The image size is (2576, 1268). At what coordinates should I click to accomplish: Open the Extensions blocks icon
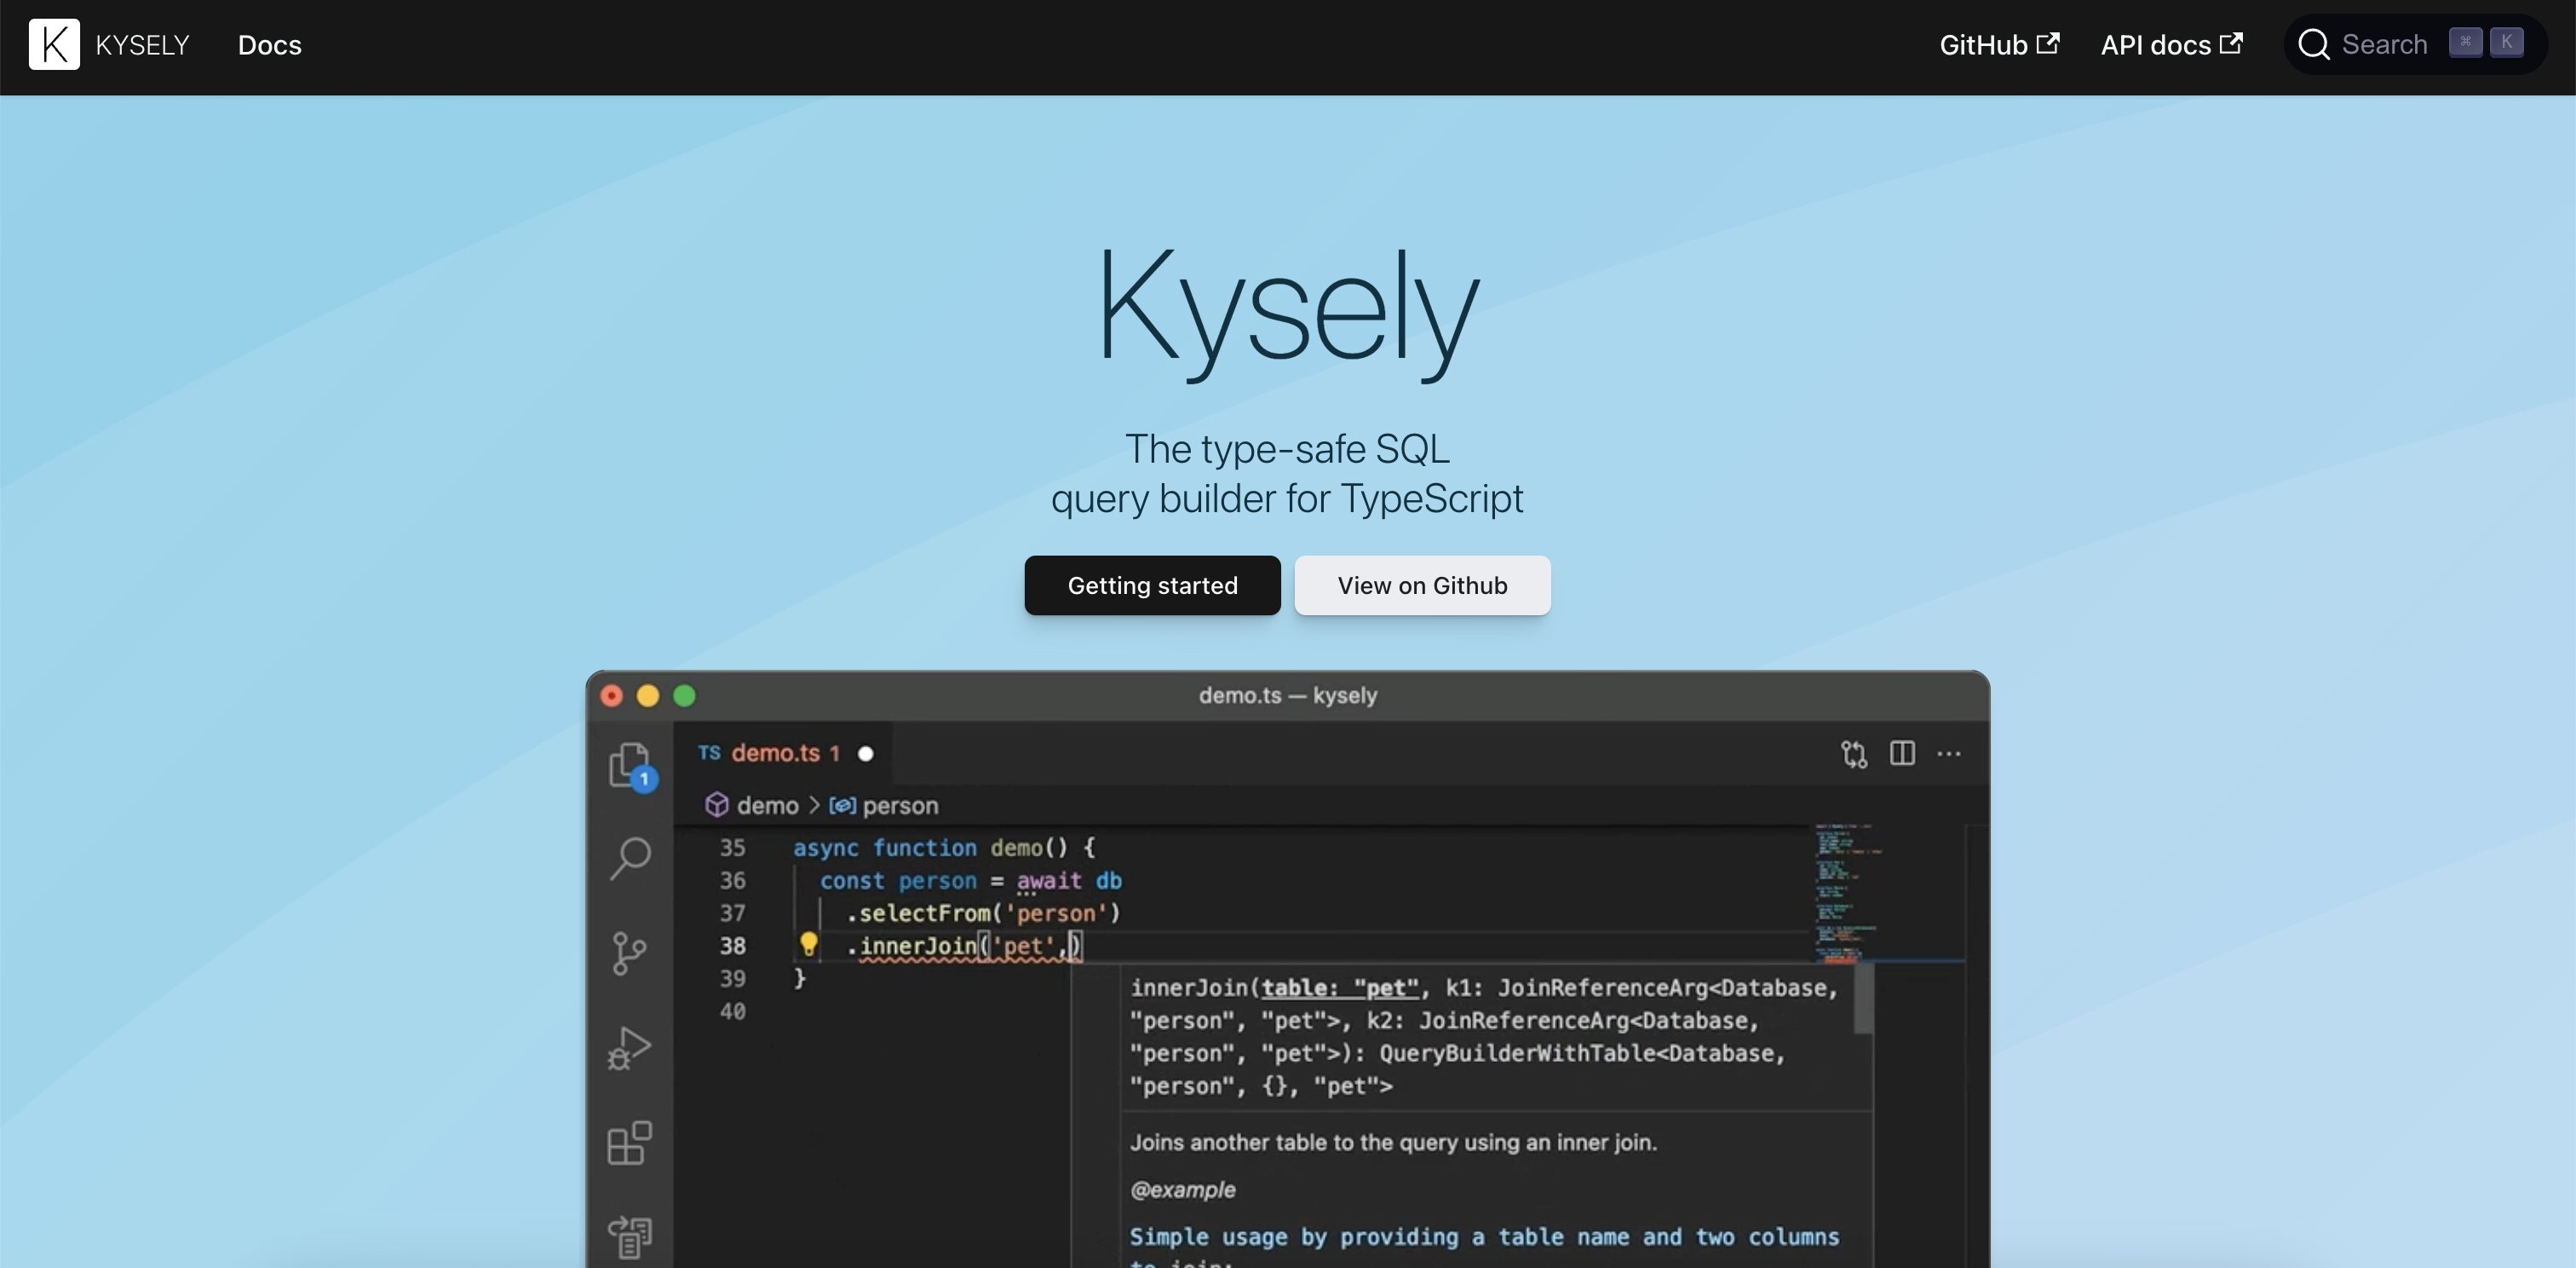pos(629,1142)
